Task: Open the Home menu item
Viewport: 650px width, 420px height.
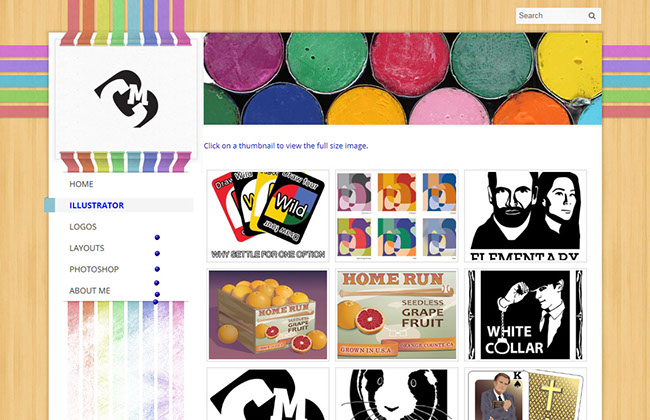Action: point(81,184)
